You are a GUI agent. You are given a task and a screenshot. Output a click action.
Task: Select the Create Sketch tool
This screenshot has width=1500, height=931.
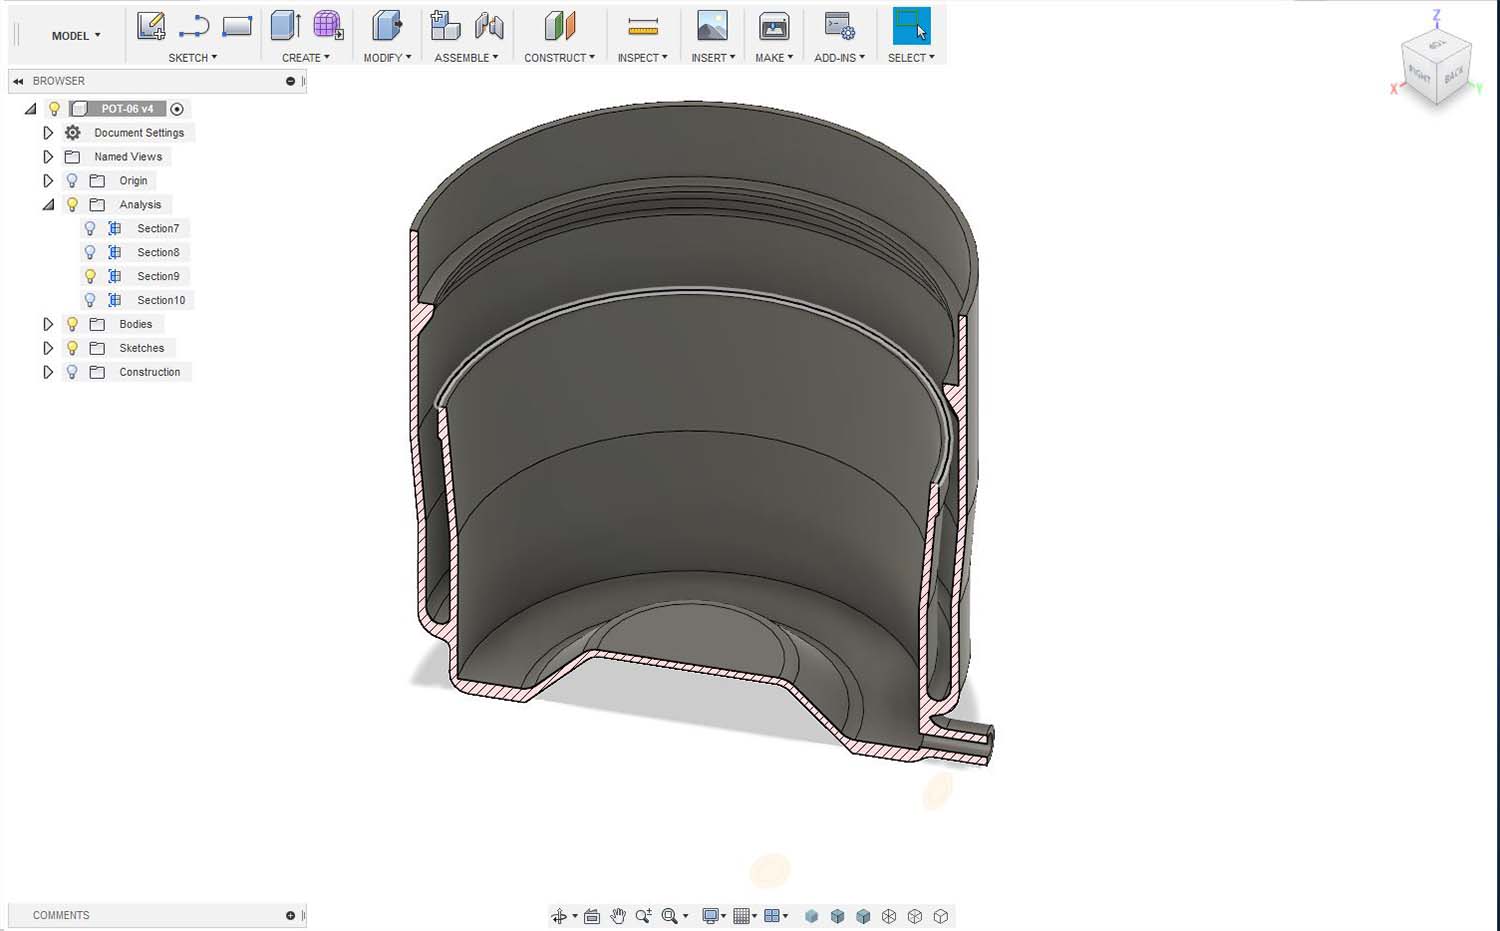click(151, 26)
